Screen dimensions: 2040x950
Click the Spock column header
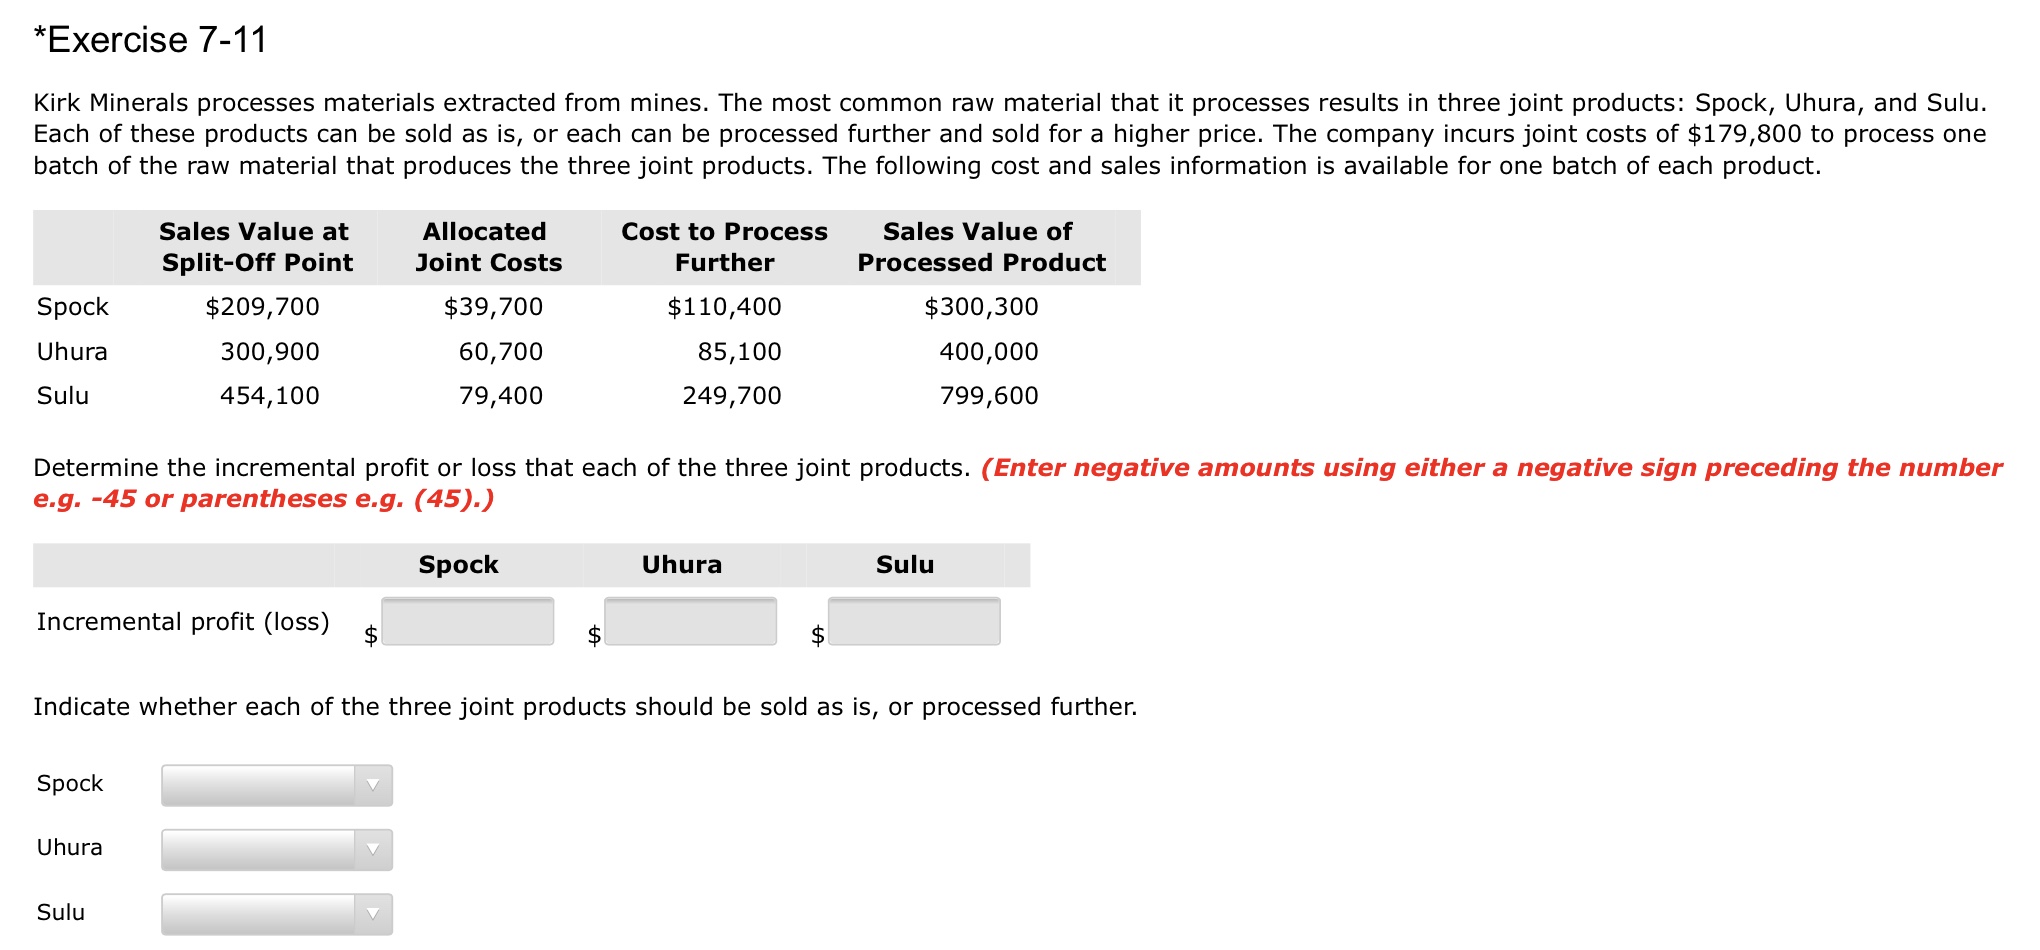click(x=459, y=564)
